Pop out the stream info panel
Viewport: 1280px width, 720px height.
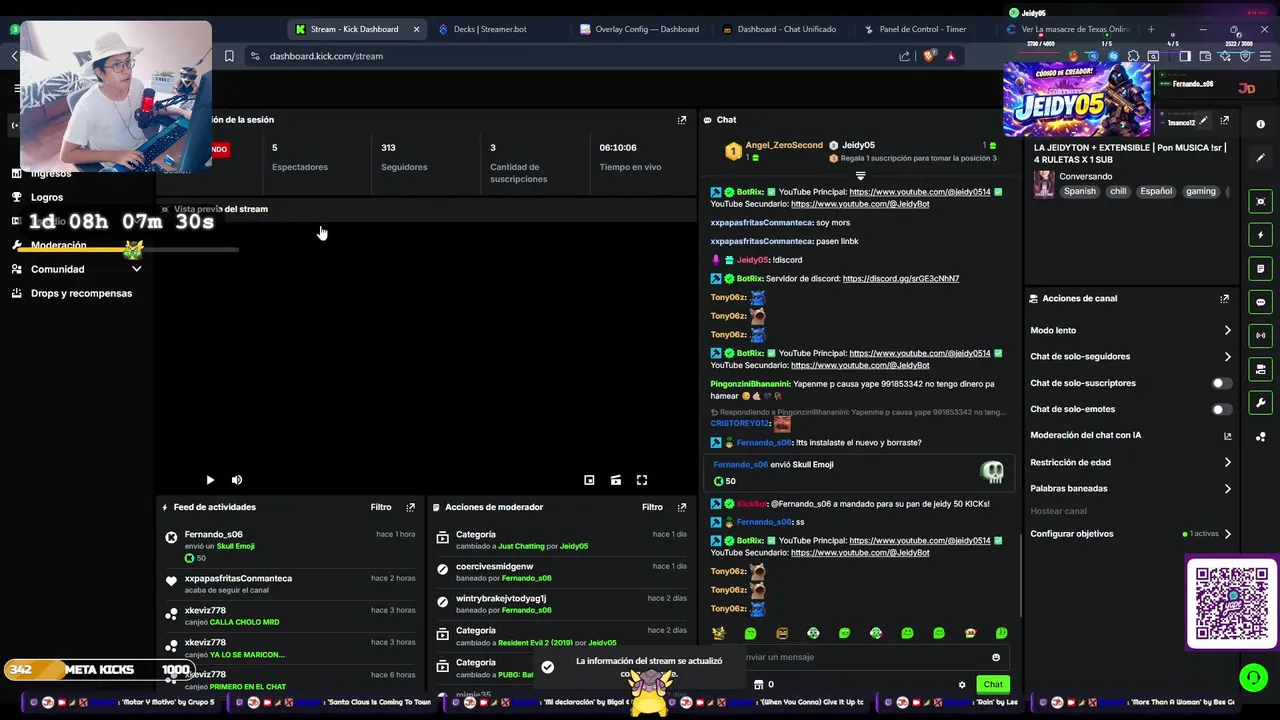click(1224, 120)
